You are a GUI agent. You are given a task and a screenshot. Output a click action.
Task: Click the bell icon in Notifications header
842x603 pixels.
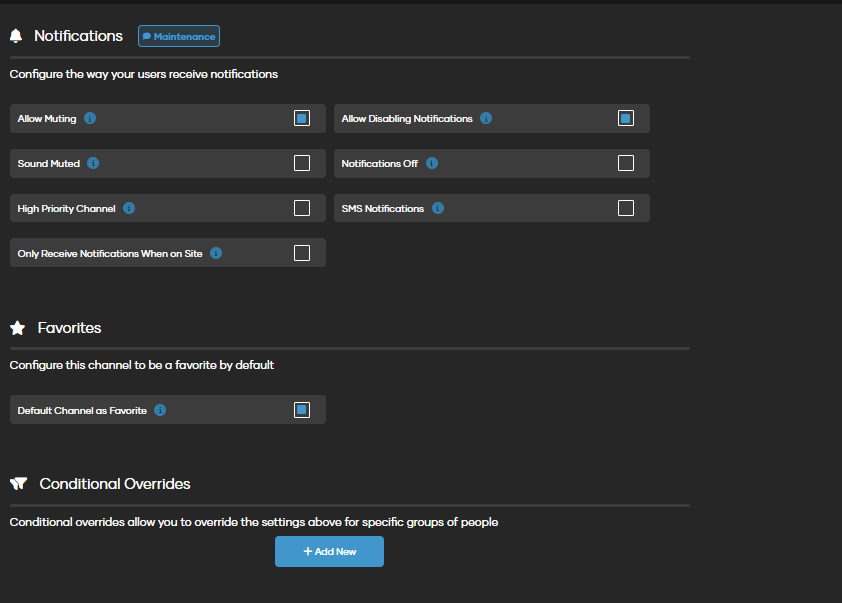[x=16, y=36]
